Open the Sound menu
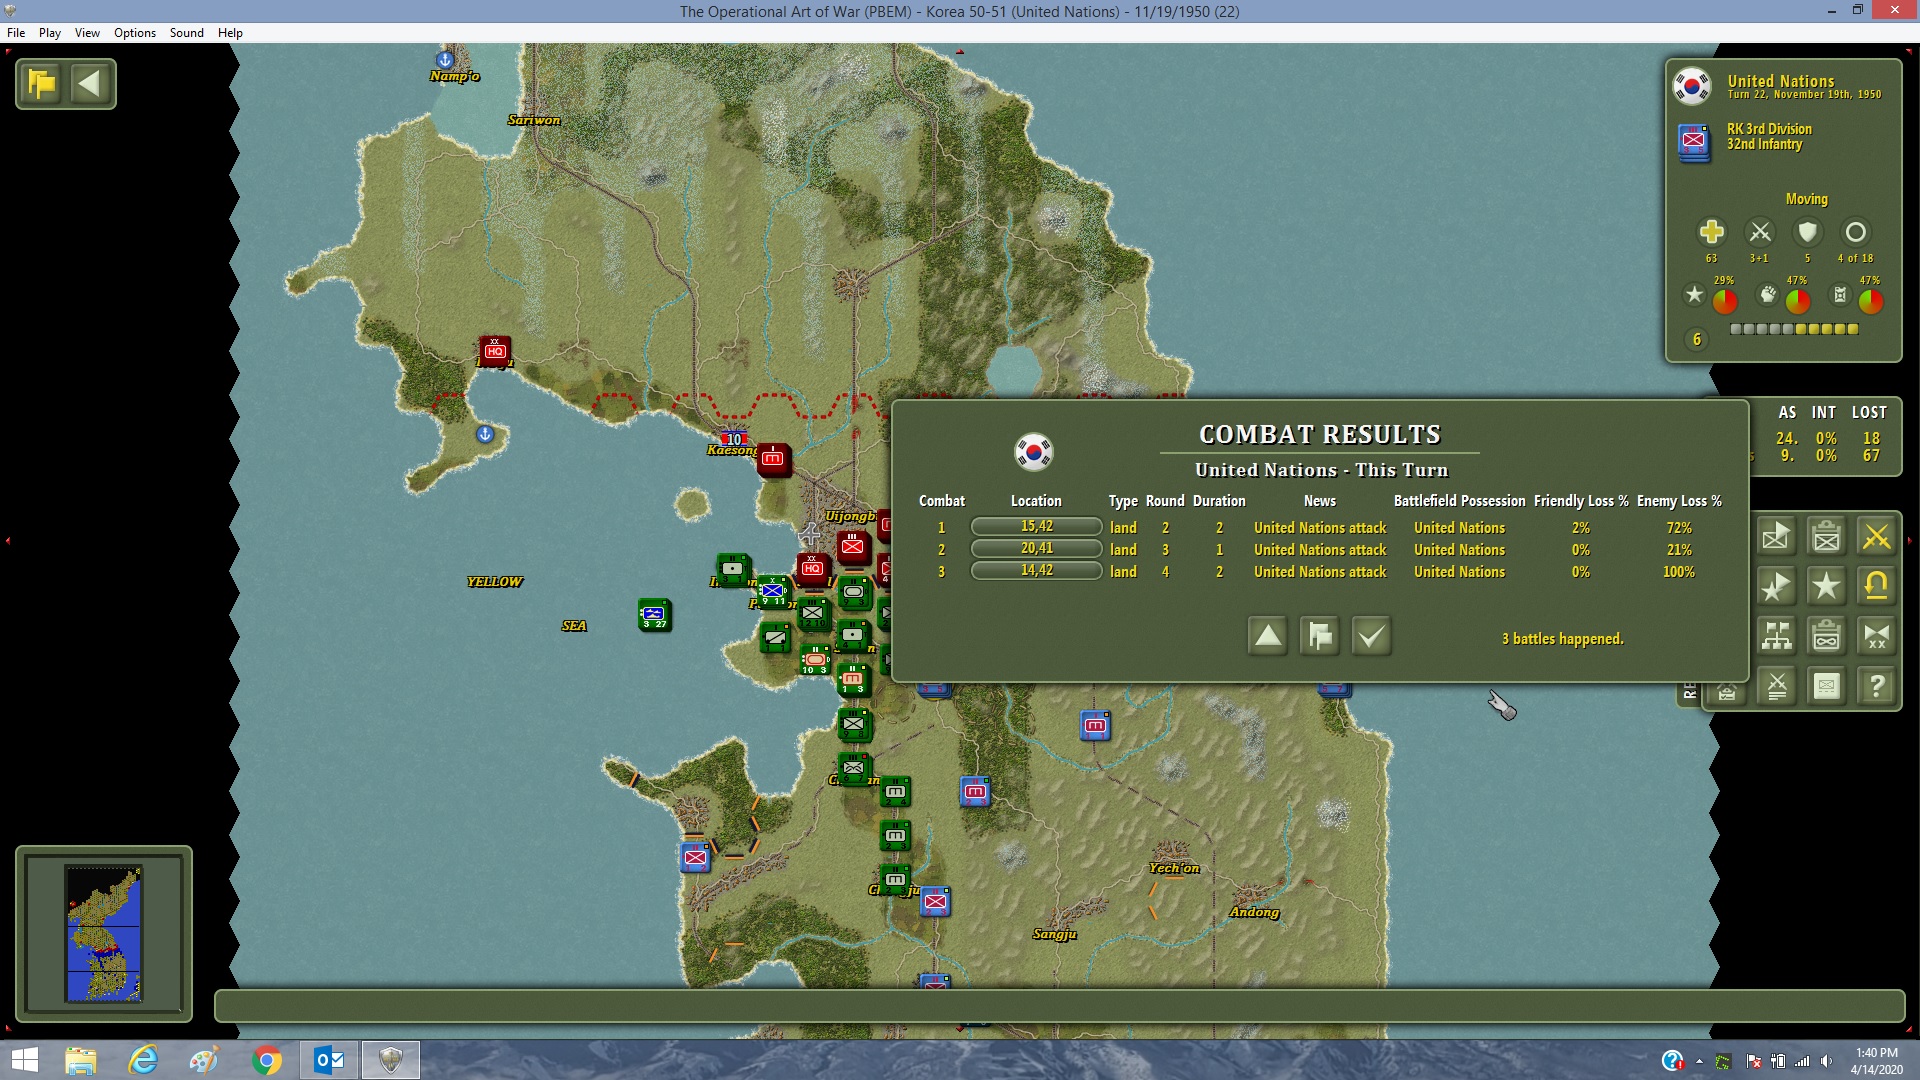The image size is (1920, 1080). tap(187, 33)
